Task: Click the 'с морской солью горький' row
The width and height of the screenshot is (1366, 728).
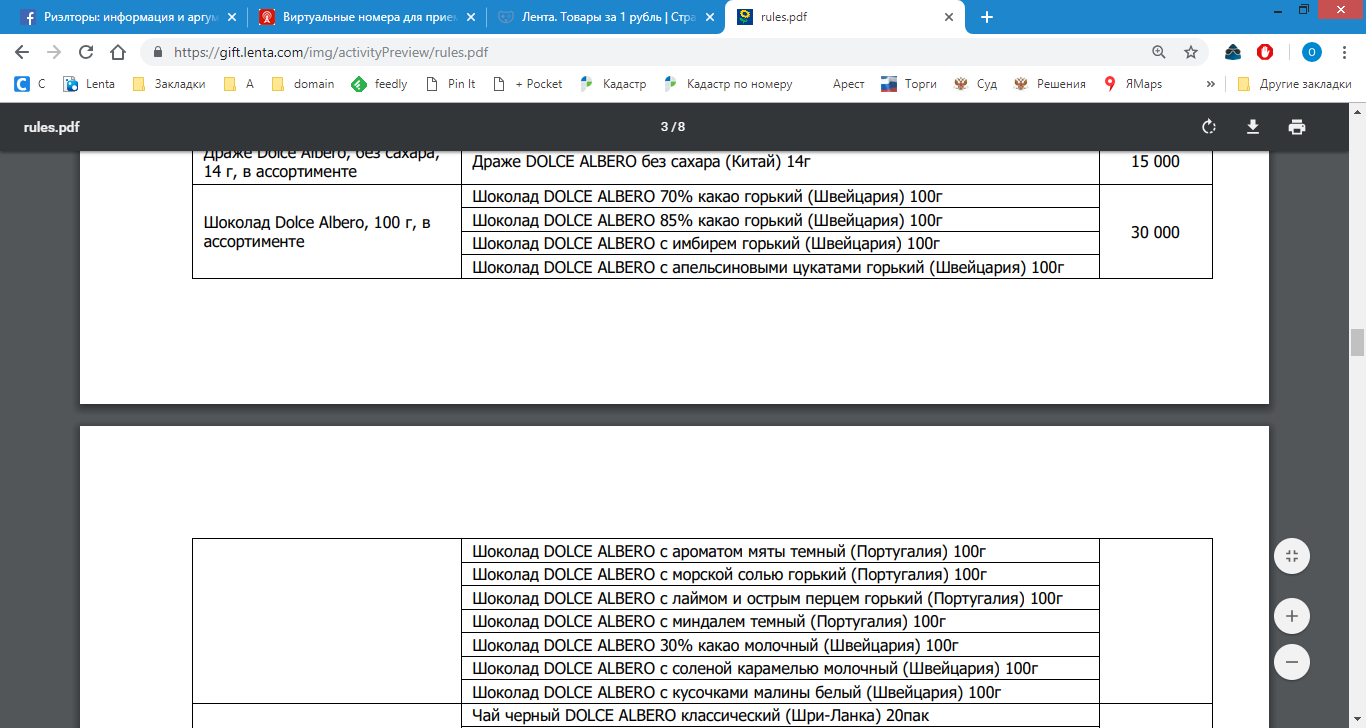Action: pyautogui.click(x=780, y=575)
